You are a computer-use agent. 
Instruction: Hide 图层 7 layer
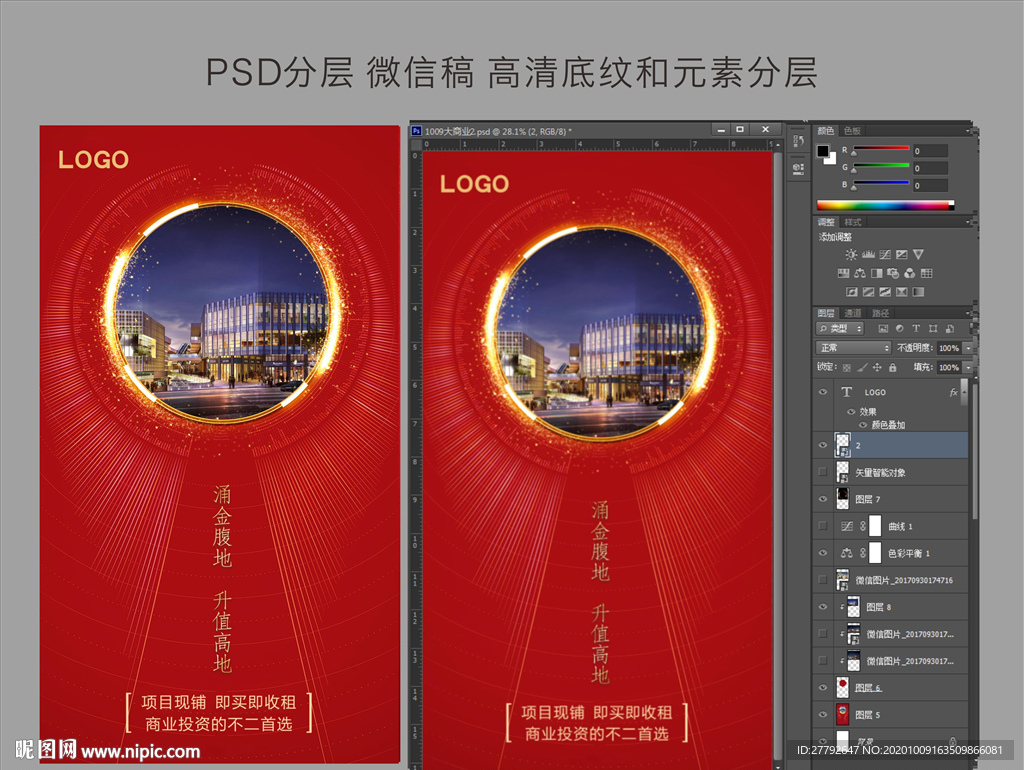pos(823,499)
